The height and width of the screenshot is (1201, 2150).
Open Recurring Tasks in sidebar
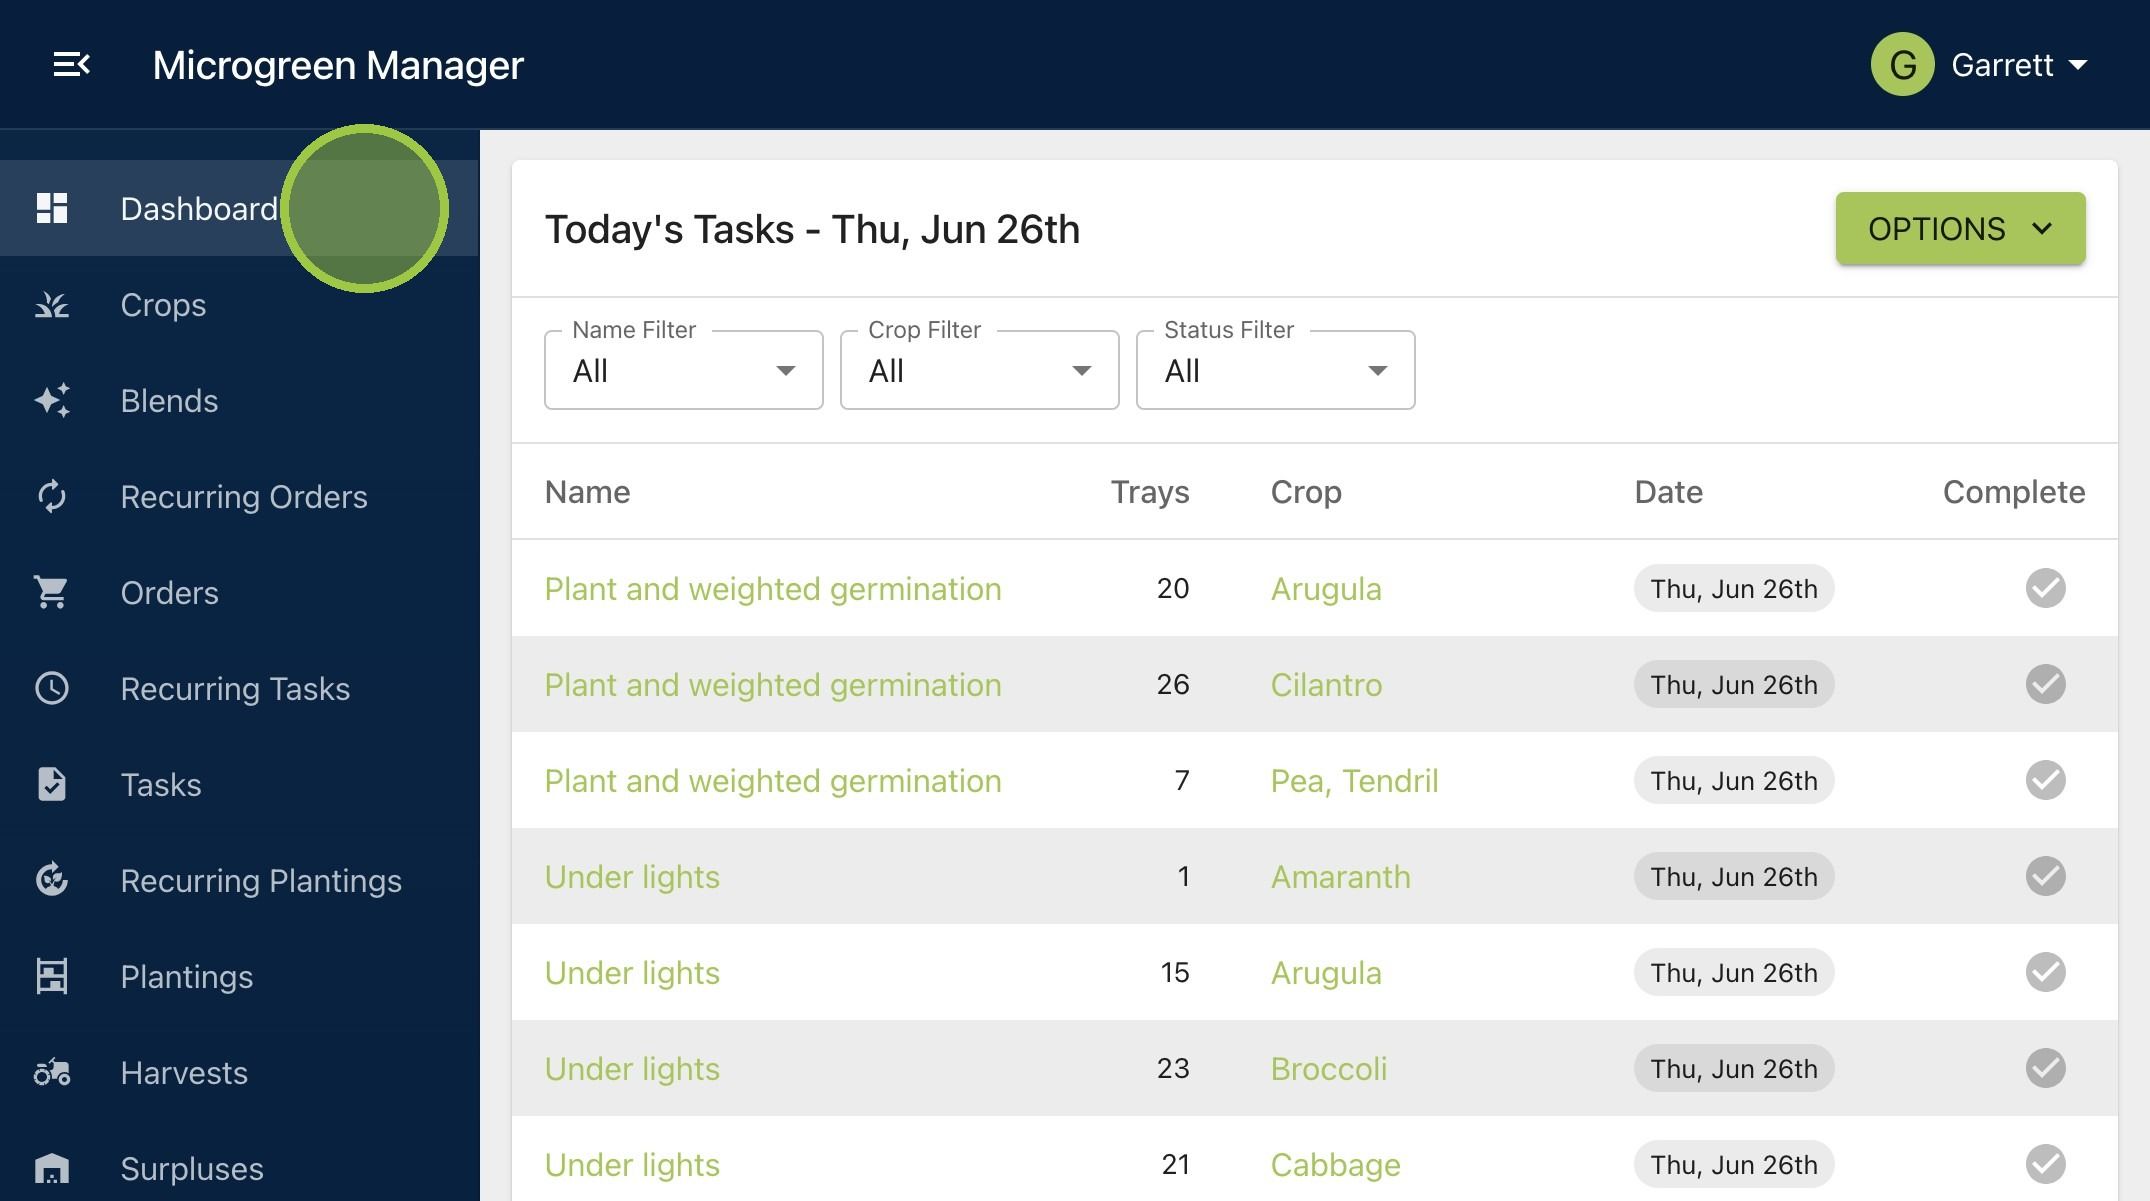239,688
